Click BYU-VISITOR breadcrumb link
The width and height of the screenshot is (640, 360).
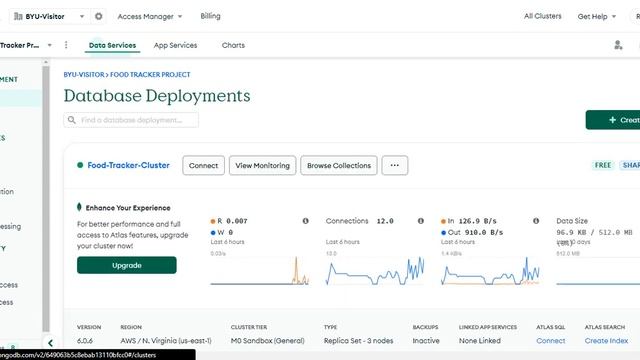(x=84, y=75)
